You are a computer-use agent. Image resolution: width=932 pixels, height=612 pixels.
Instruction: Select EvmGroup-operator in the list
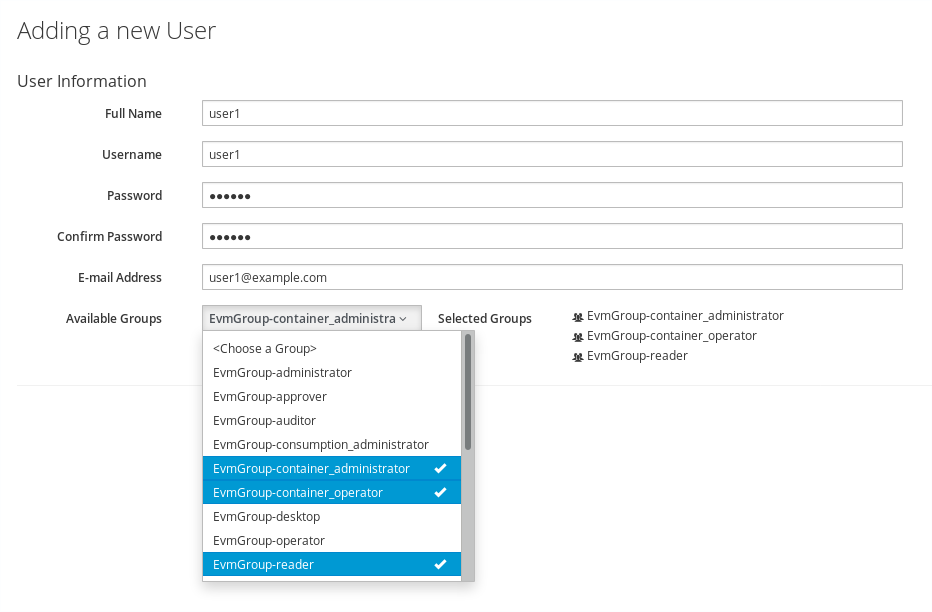(x=269, y=541)
